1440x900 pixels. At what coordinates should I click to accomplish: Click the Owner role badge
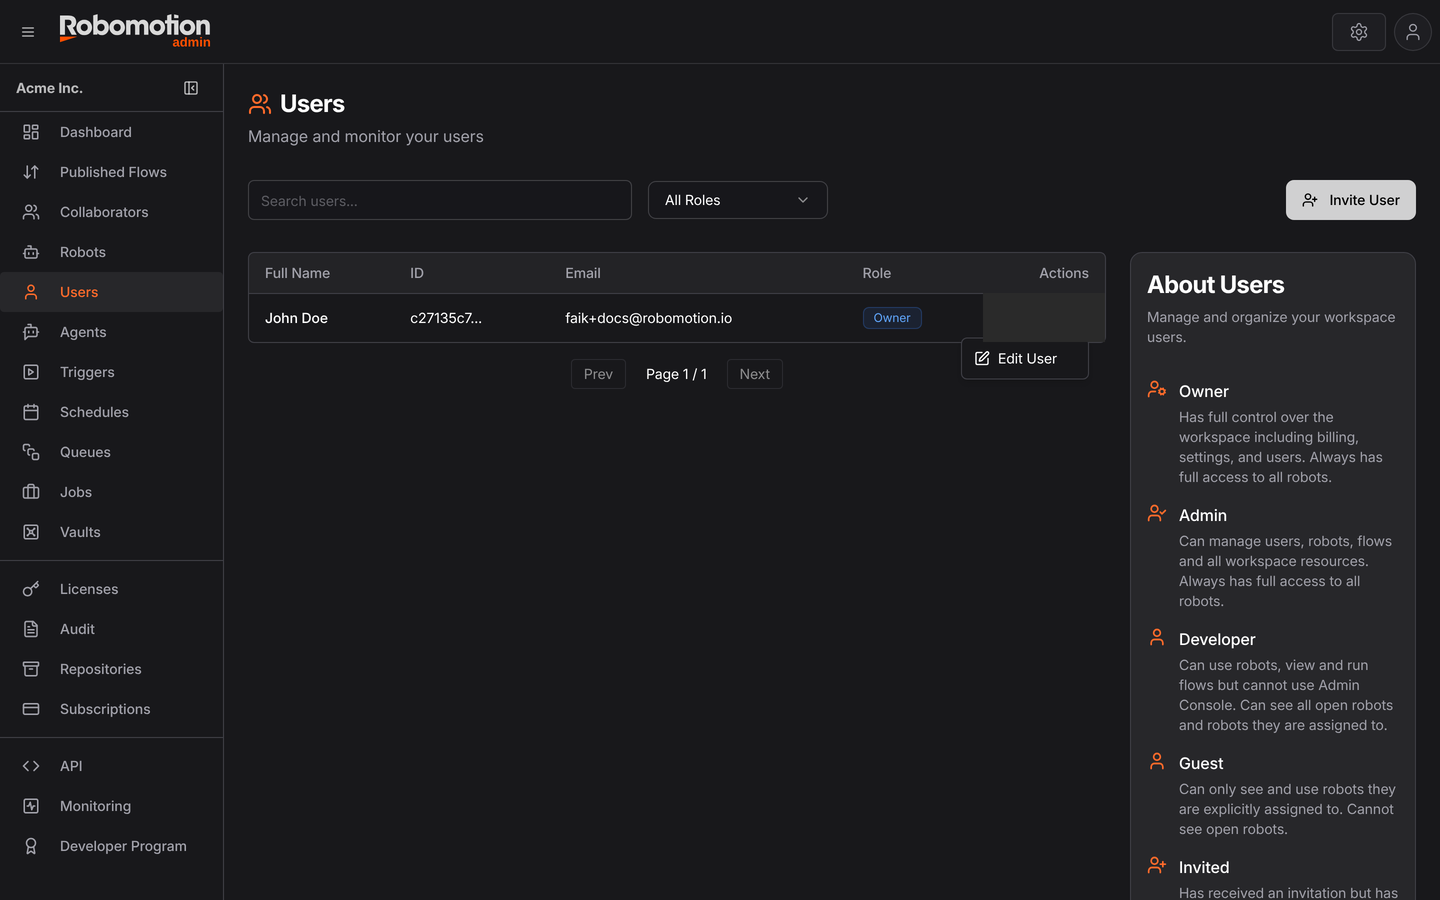point(892,318)
